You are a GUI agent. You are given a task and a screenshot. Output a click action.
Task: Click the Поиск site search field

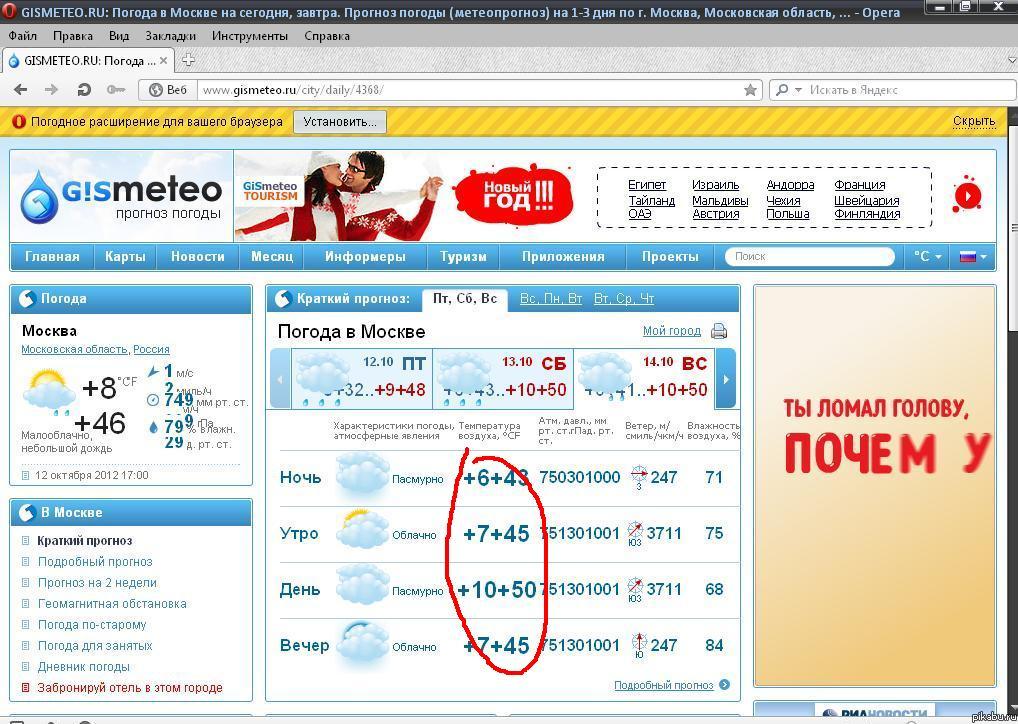point(808,257)
